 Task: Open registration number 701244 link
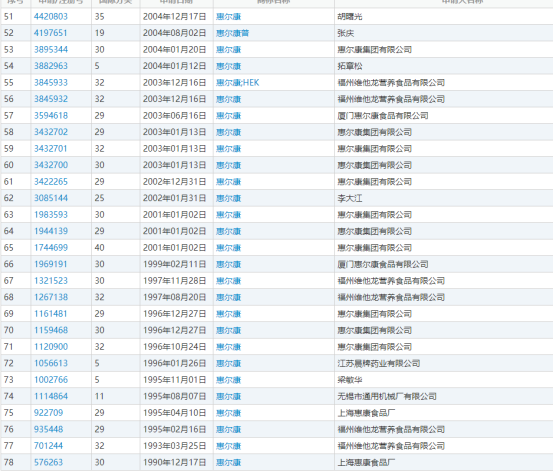[x=48, y=446]
